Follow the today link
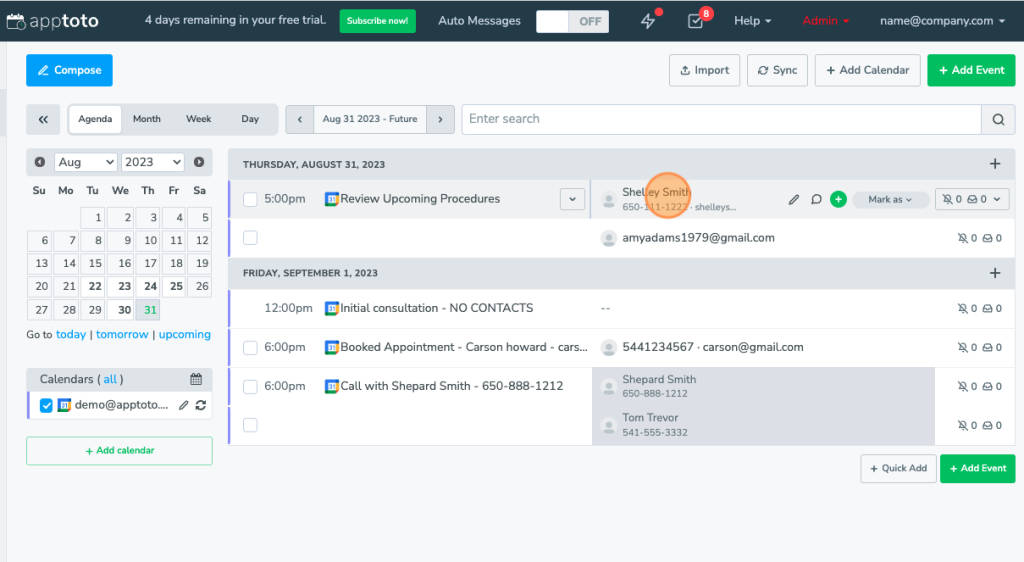Image resolution: width=1024 pixels, height=562 pixels. (x=71, y=334)
